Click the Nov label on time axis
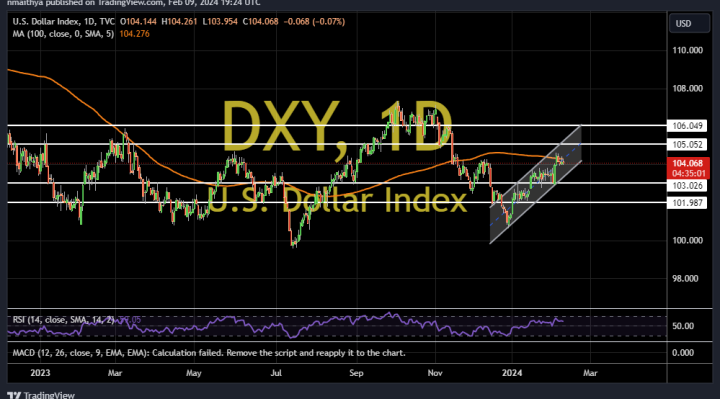Image resolution: width=720 pixels, height=399 pixels. (x=435, y=373)
